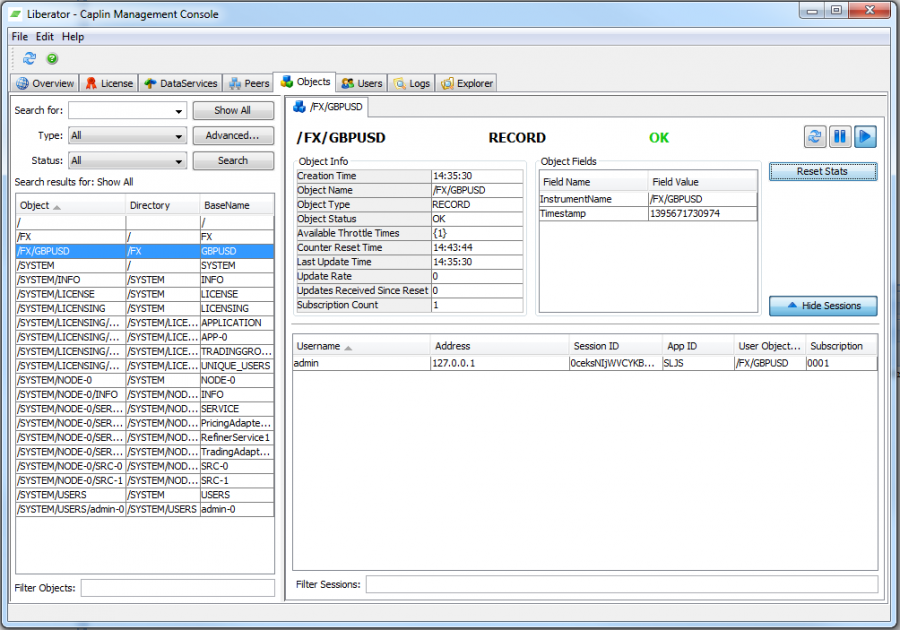Select the row with BaseName APPLICATION
This screenshot has height=630, width=900.
coord(145,322)
